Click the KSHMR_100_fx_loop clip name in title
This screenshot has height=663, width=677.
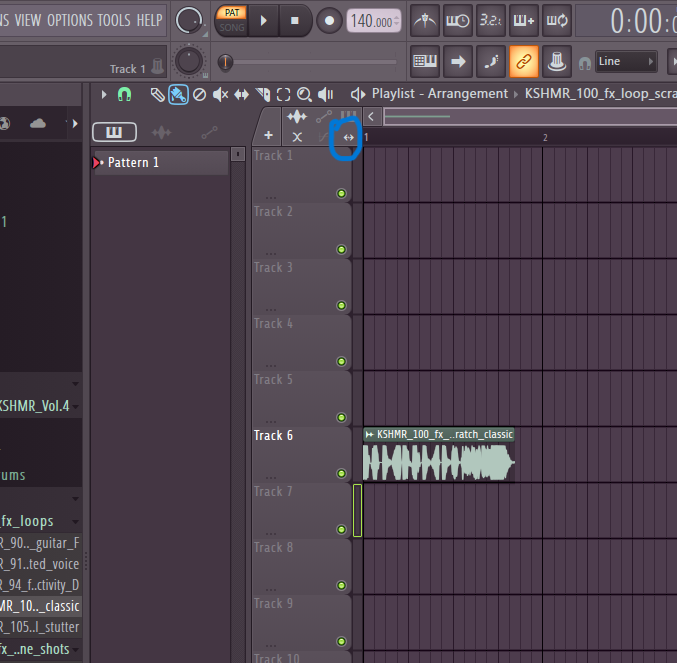(x=601, y=93)
